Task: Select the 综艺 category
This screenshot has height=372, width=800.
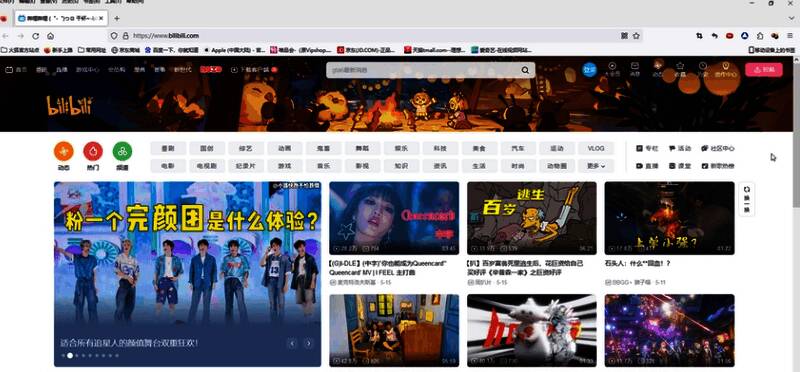Action: click(x=246, y=148)
